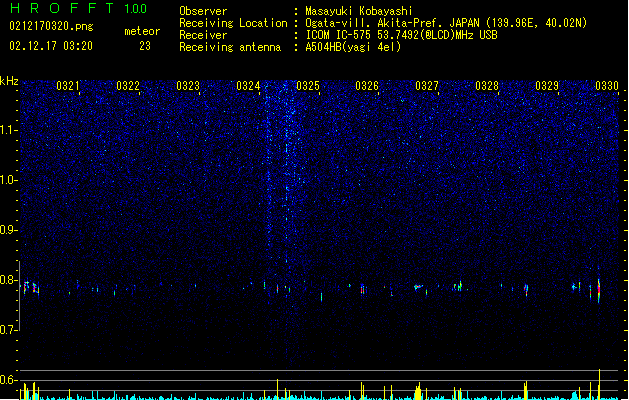This screenshot has height=400, width=629.
Task: Click the 'Receiver' field label
Action: click(x=203, y=35)
